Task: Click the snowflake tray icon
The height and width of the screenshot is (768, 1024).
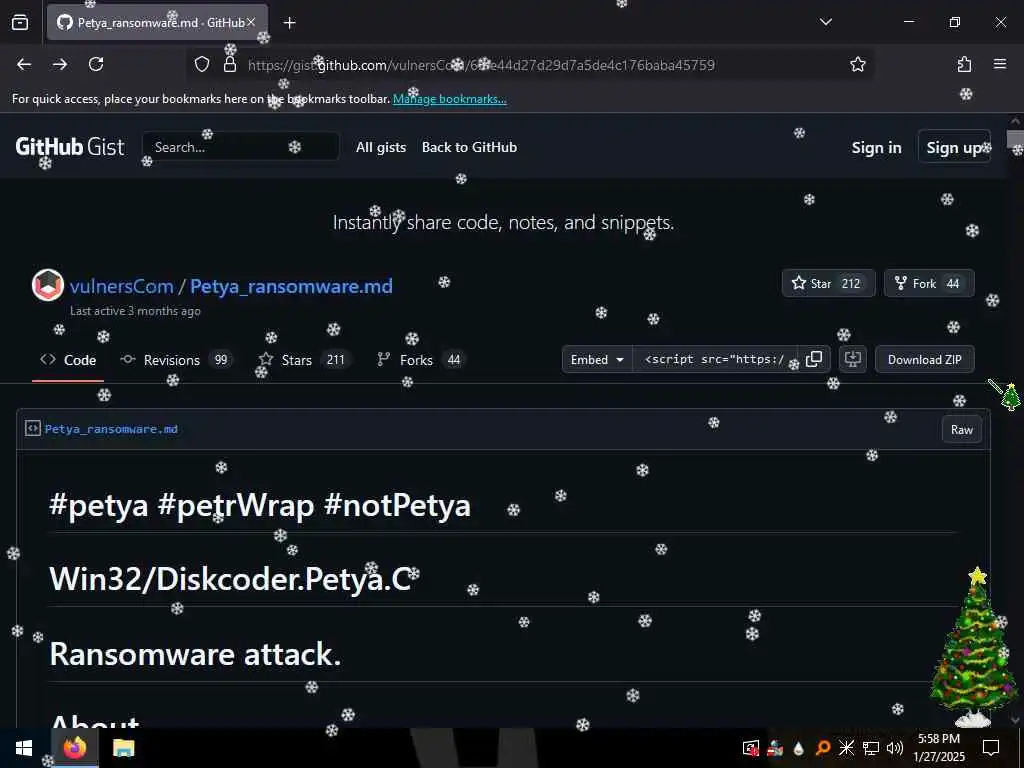Action: click(846, 748)
